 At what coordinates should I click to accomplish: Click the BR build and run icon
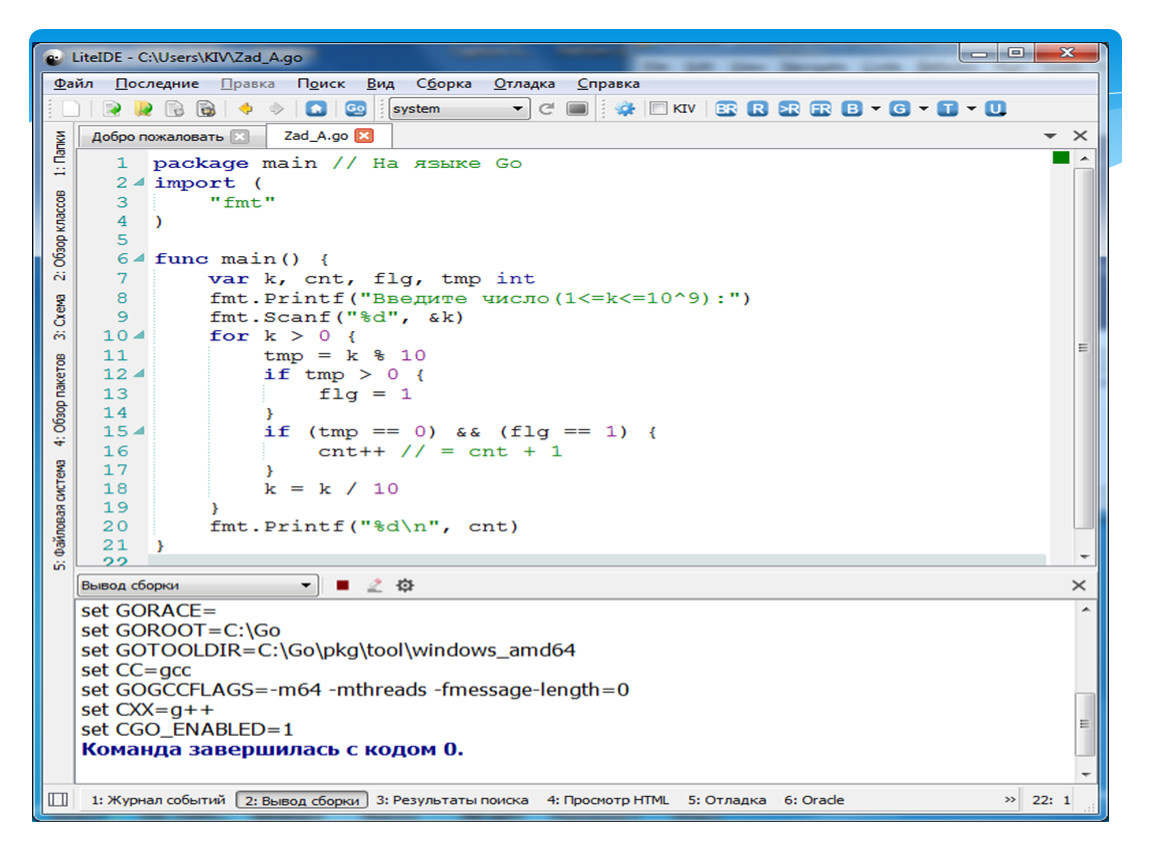726,109
